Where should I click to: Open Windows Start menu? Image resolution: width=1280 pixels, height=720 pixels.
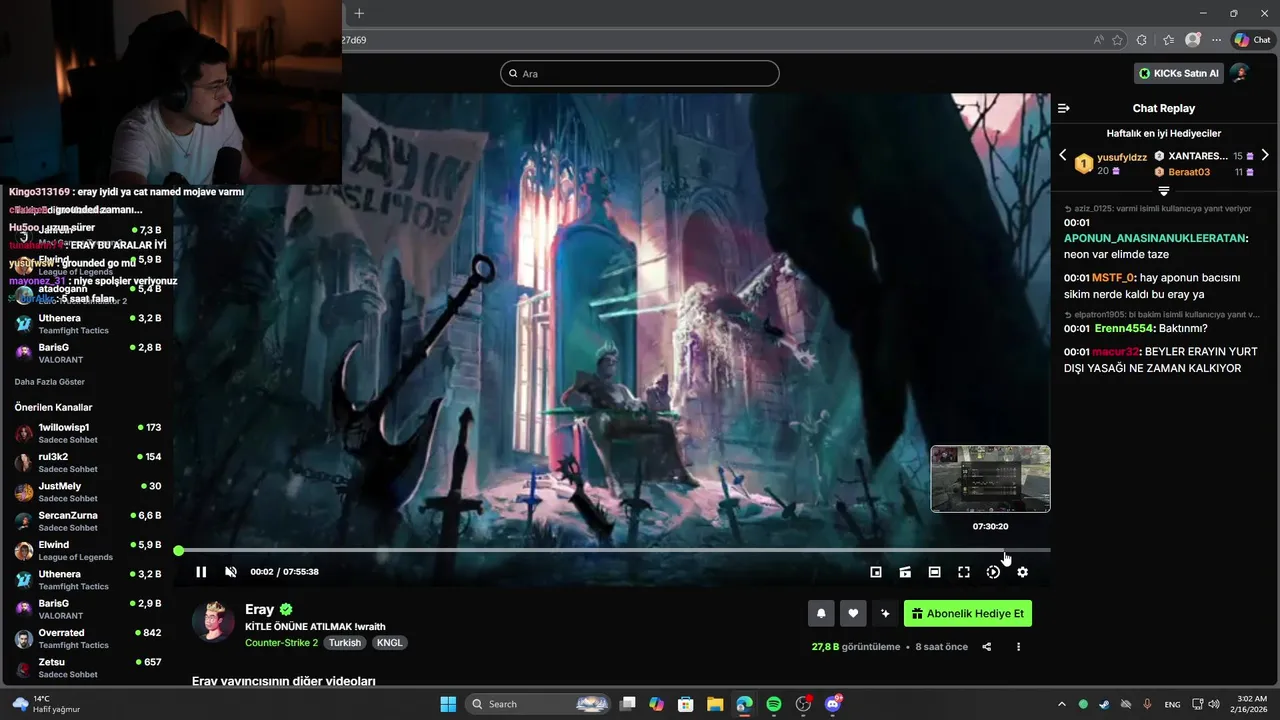[x=447, y=704]
